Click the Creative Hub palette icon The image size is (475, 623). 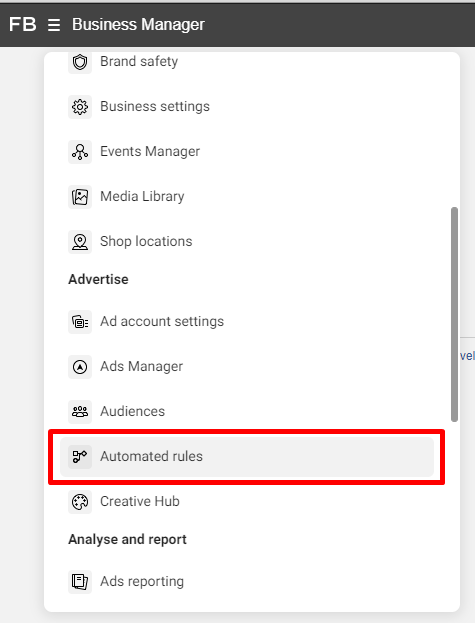point(80,502)
